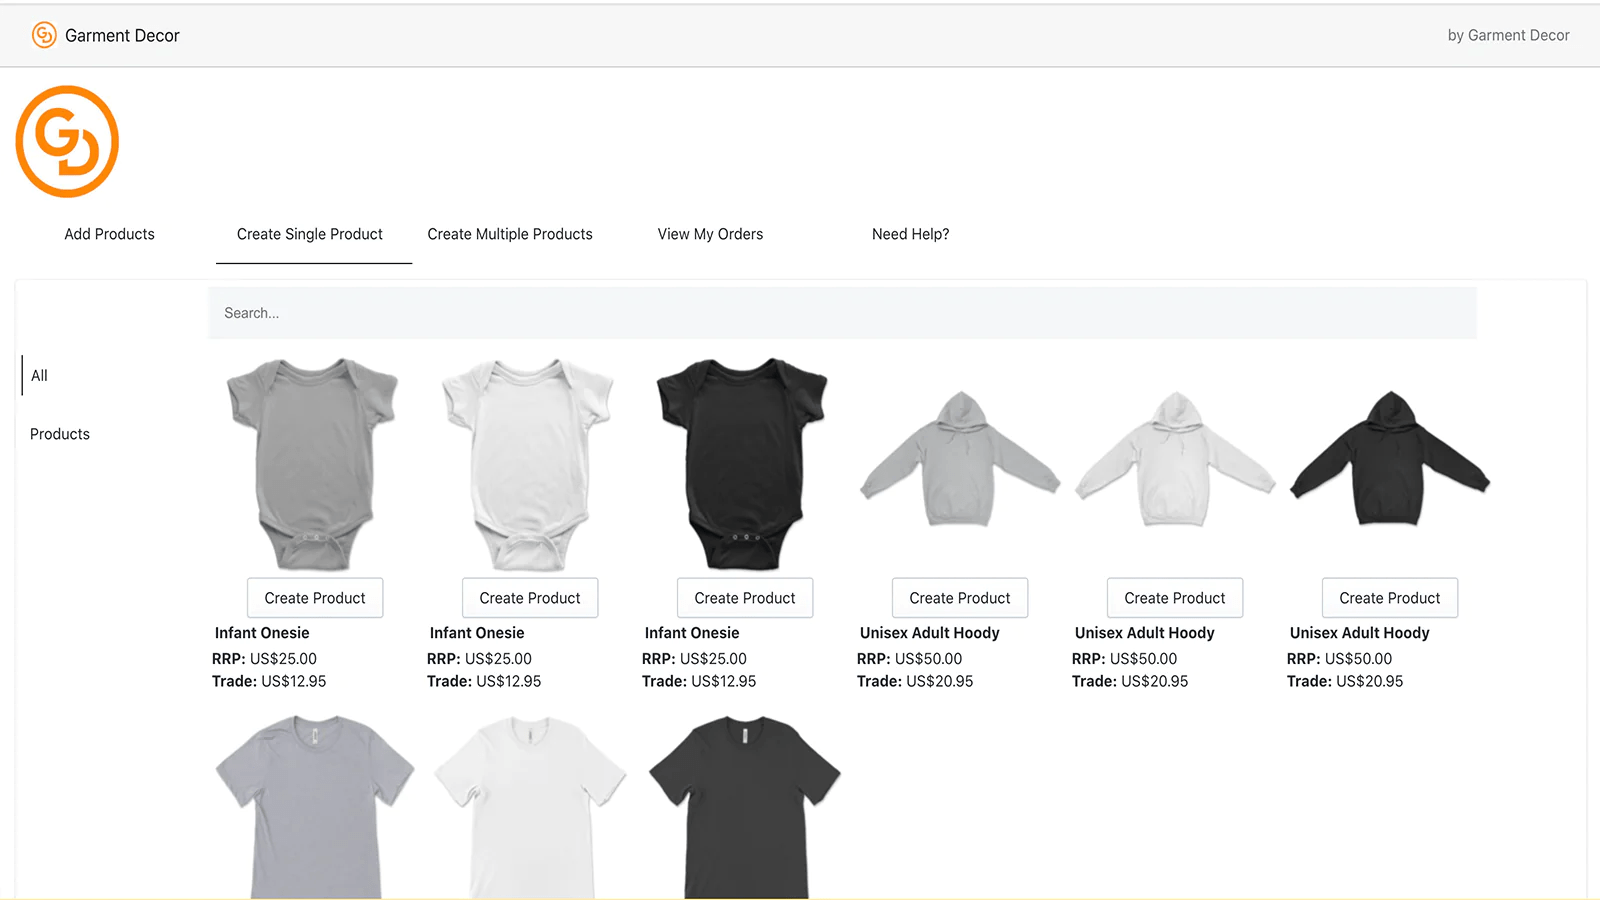Click inside the Search field
This screenshot has height=900, width=1600.
[842, 312]
